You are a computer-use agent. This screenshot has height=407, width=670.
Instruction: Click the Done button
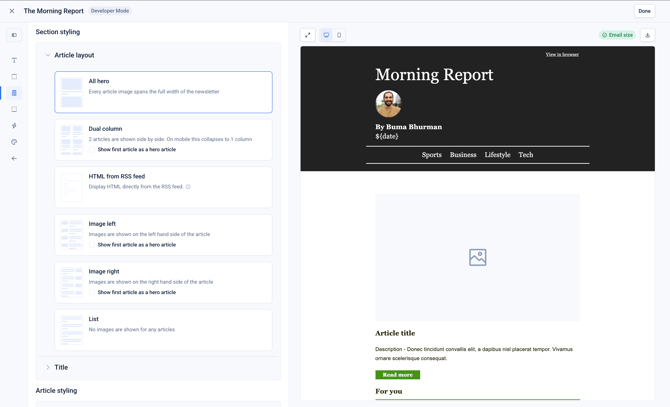tap(644, 11)
